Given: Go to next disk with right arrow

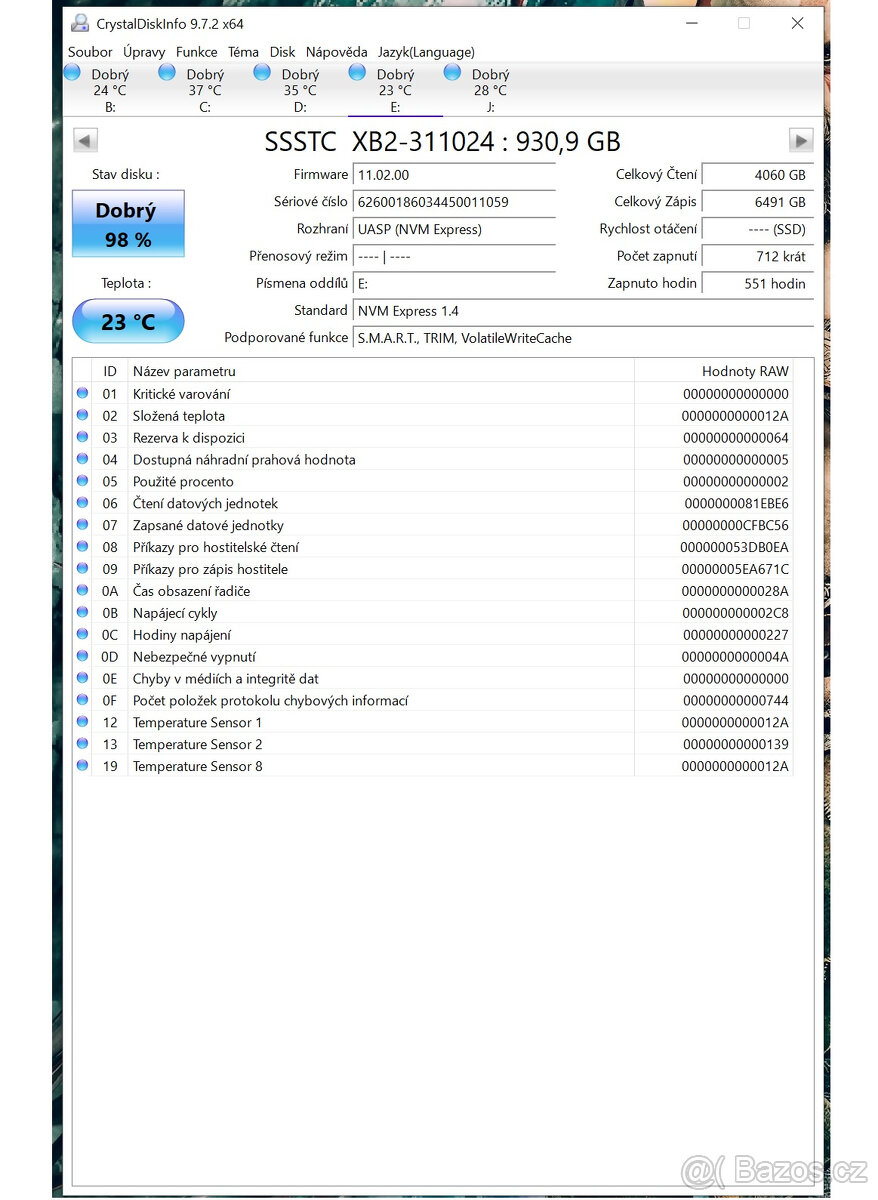Looking at the screenshot, I should tap(801, 141).
